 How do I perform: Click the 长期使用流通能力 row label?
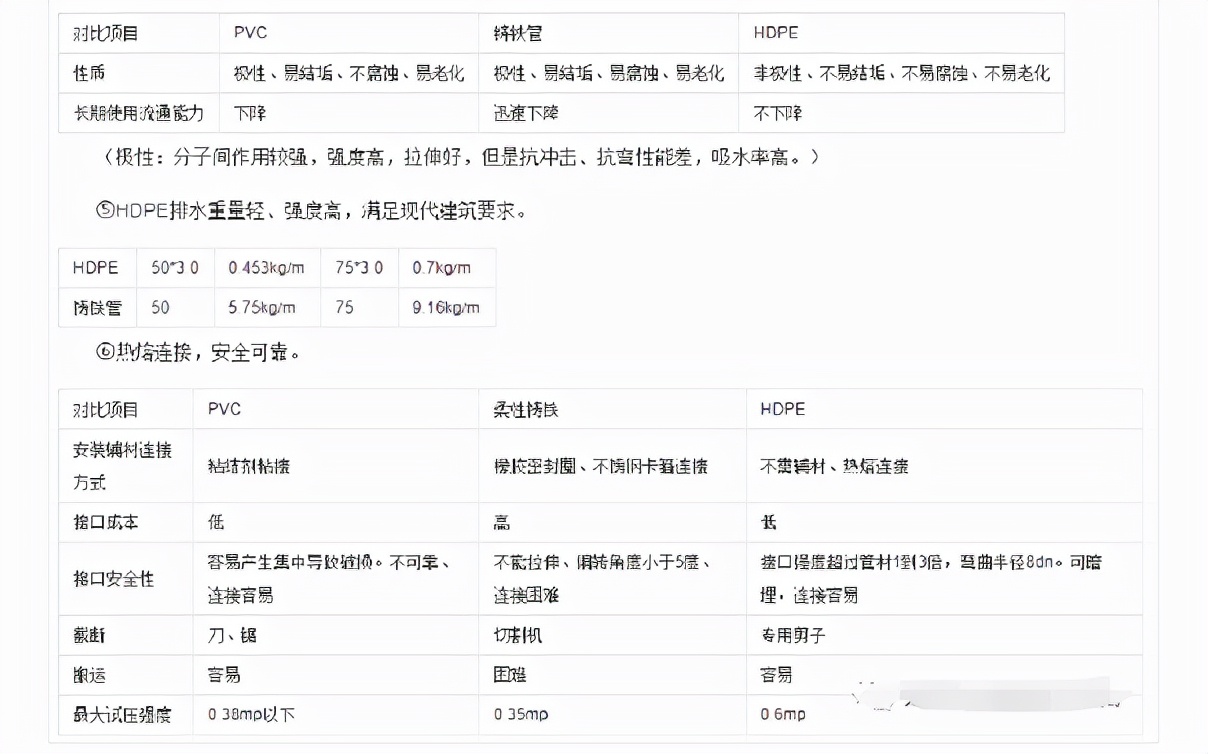(132, 113)
